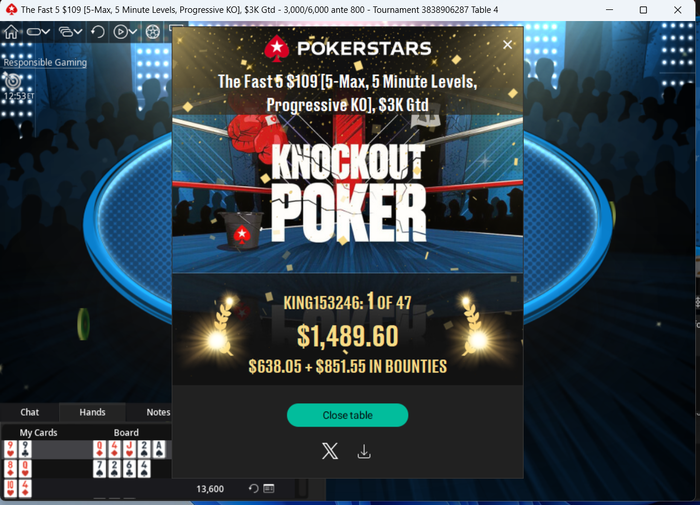Open the Notes tab

(x=158, y=412)
